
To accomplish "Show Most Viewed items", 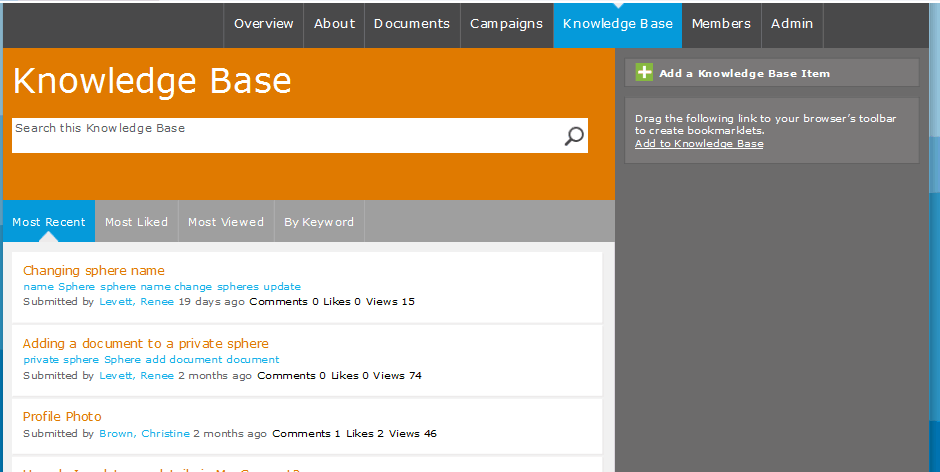I will [226, 221].
